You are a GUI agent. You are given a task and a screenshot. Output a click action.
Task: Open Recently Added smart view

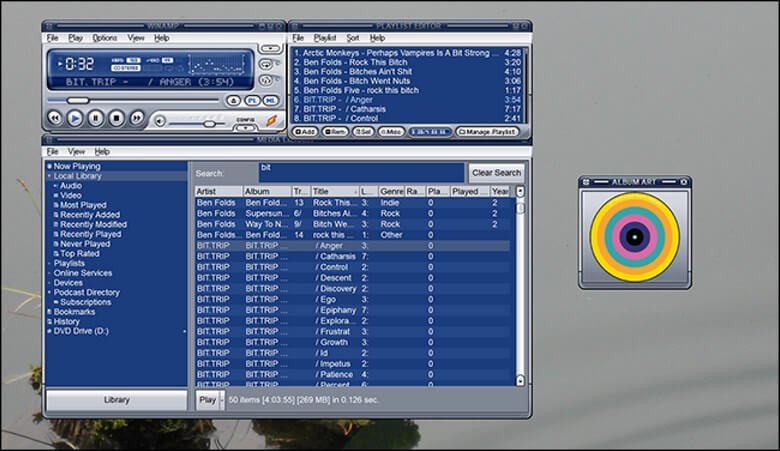(90, 215)
